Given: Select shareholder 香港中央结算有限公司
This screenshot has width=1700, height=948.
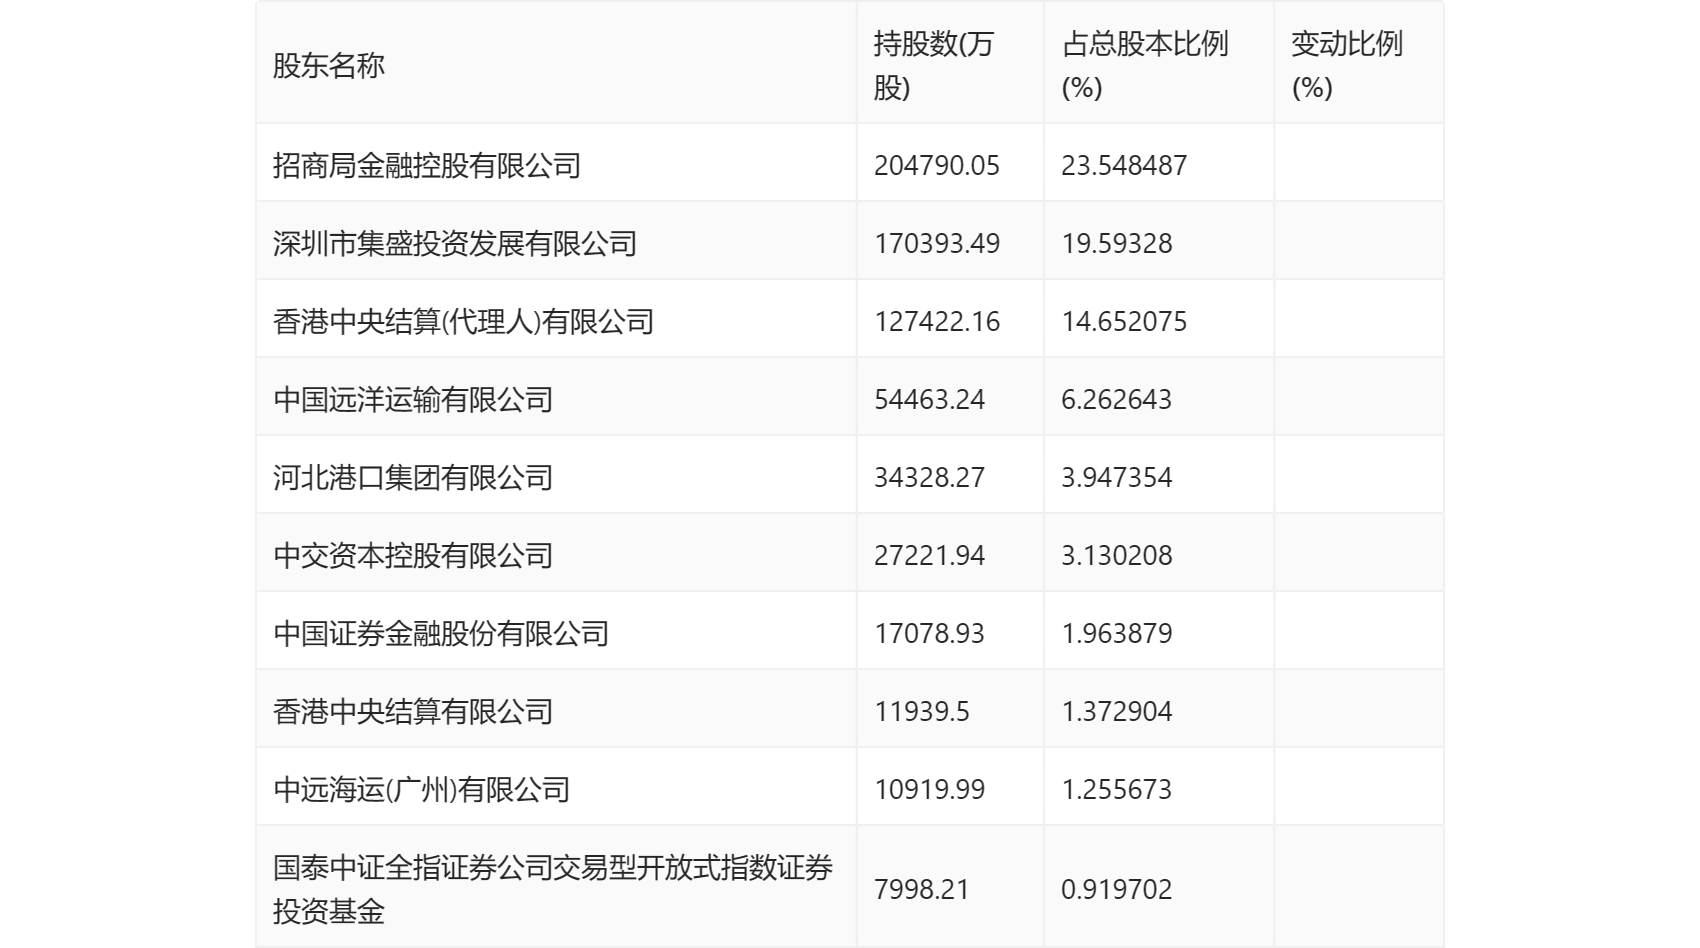Looking at the screenshot, I should point(413,711).
